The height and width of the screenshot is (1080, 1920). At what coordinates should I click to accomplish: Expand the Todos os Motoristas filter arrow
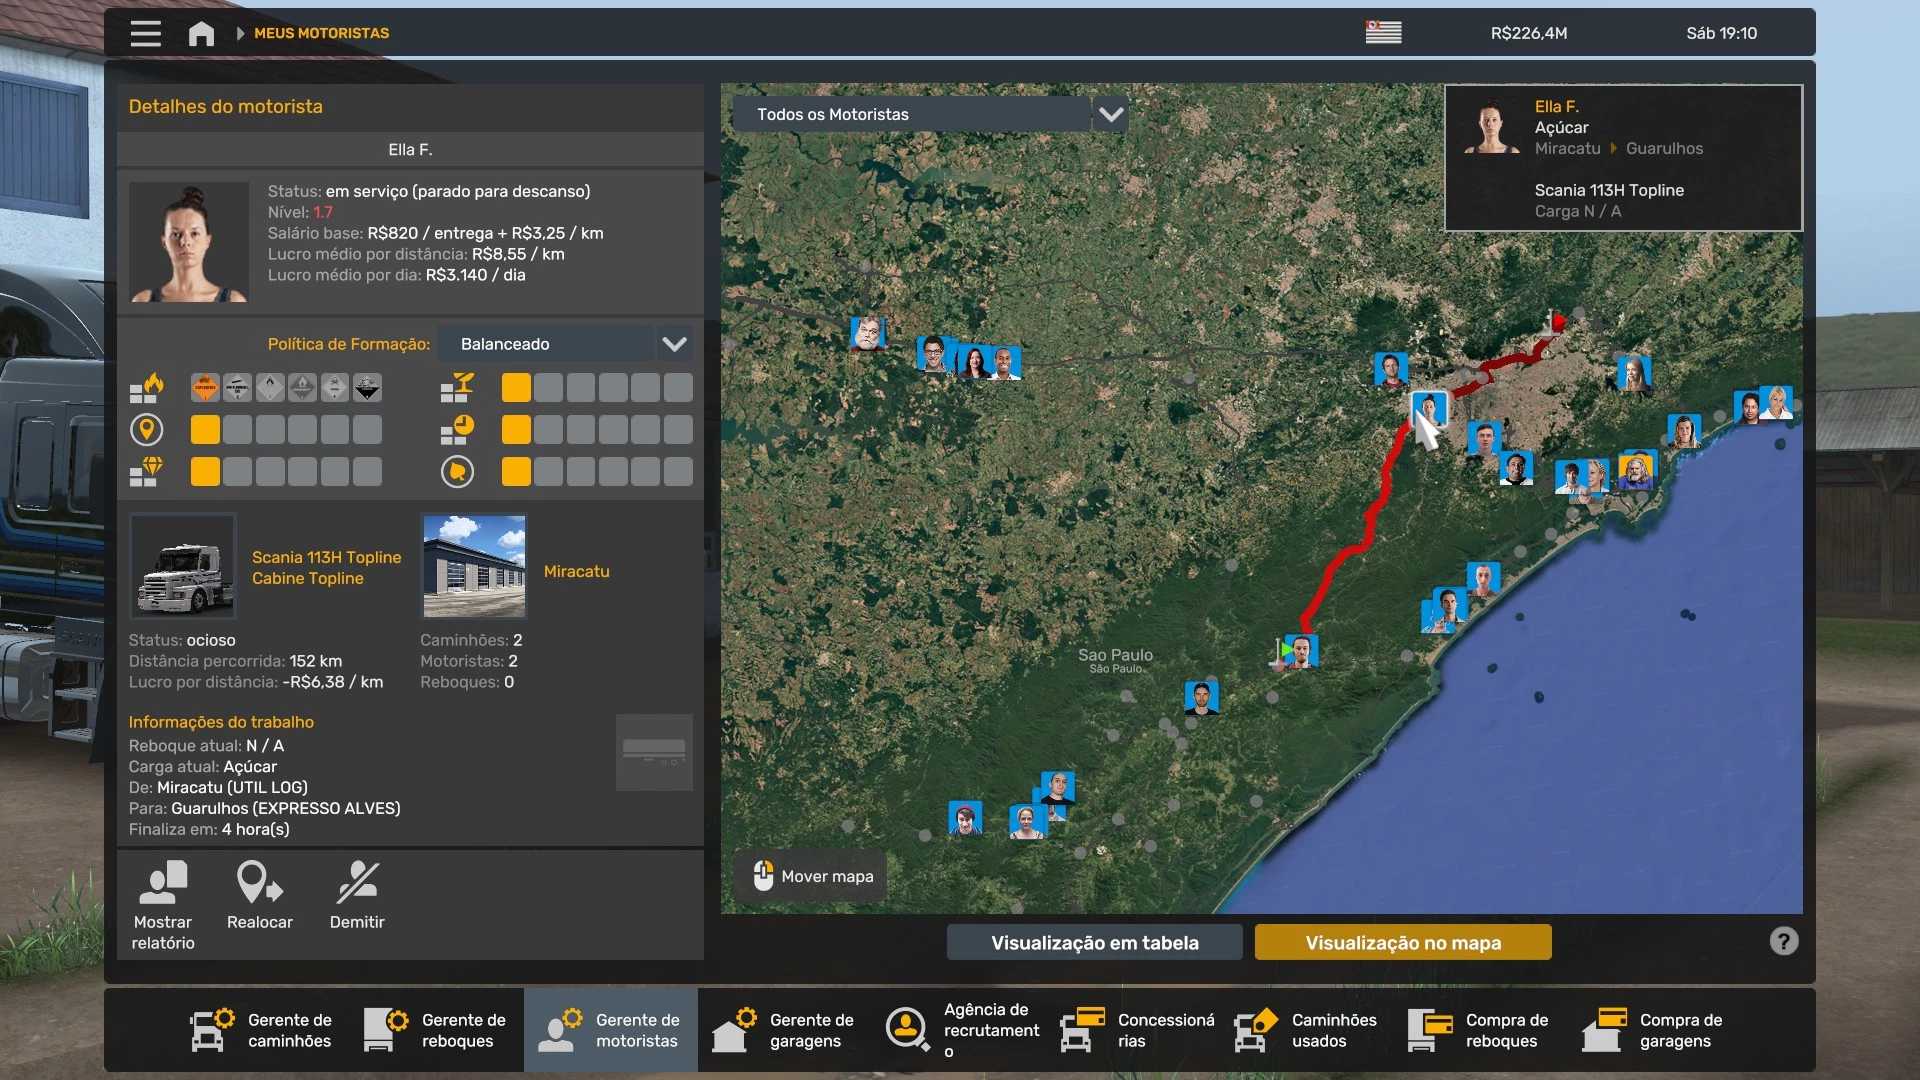(1111, 114)
